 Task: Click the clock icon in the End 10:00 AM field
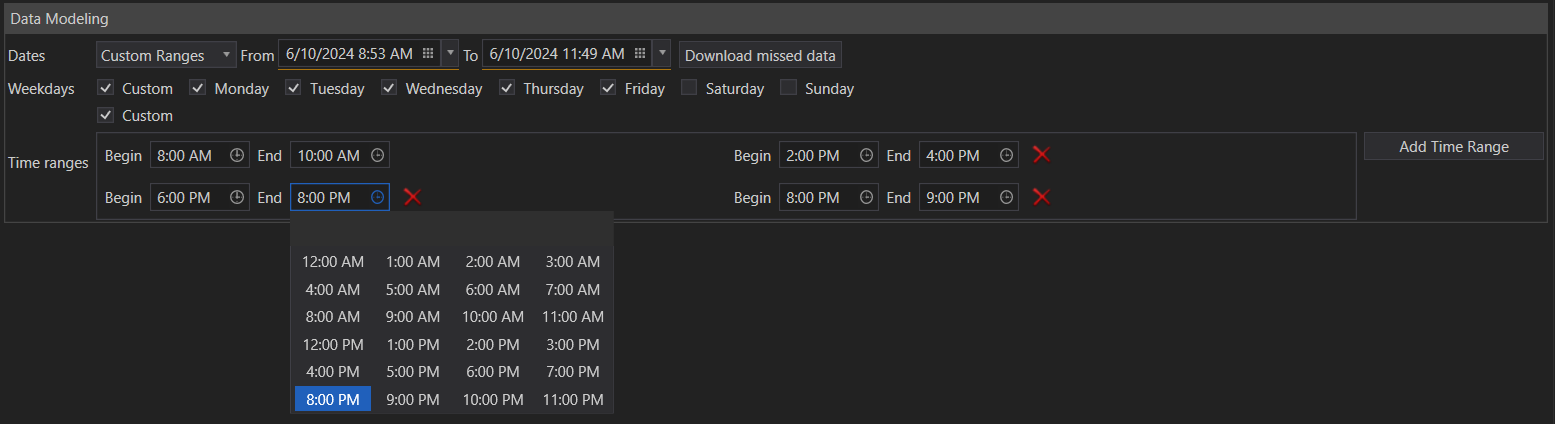click(377, 155)
